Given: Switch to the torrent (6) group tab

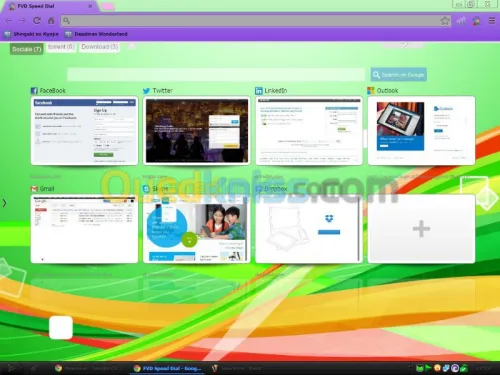Looking at the screenshot, I should [61, 47].
